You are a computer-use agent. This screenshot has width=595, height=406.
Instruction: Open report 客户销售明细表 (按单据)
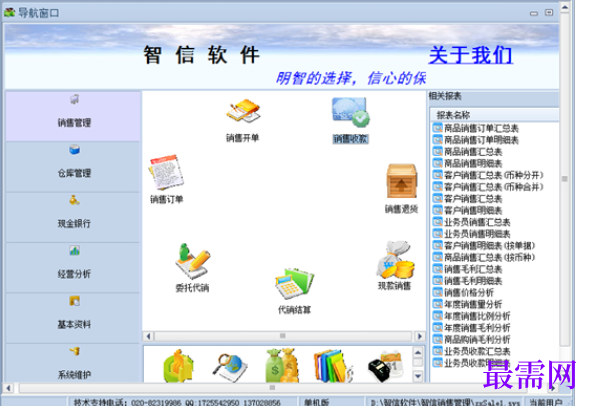click(x=490, y=246)
